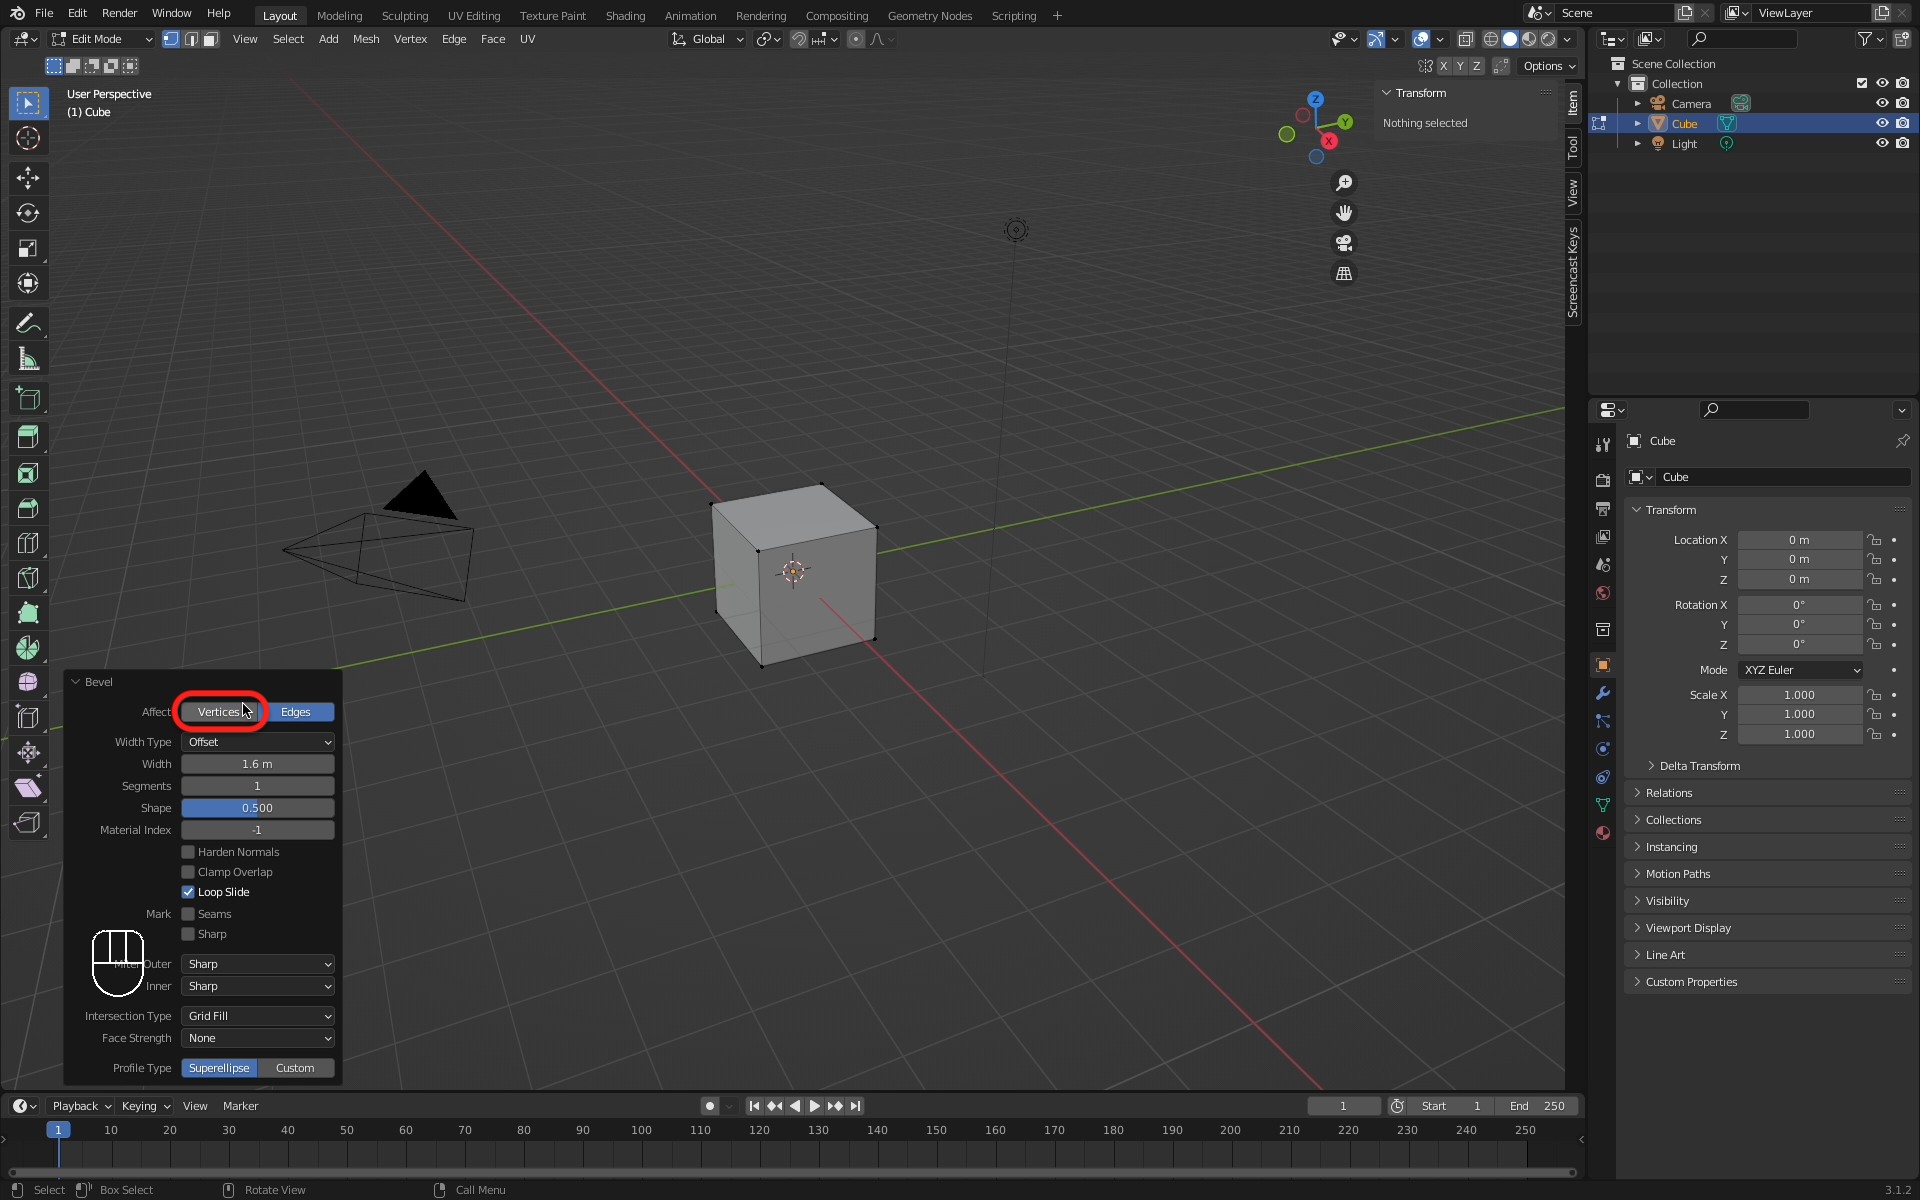This screenshot has height=1200, width=1920.
Task: Switch perspective/orthographic grid icon
Action: click(1344, 273)
